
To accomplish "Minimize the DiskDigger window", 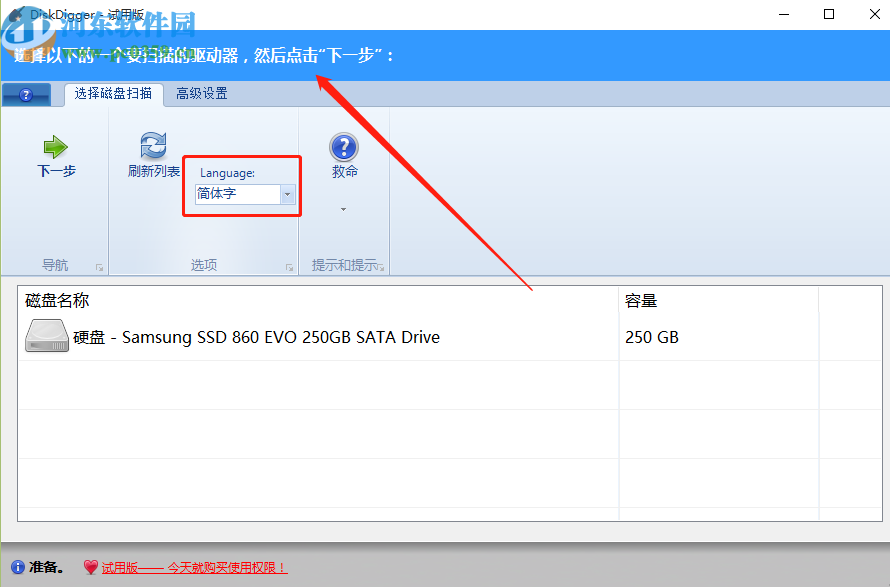I will click(x=784, y=14).
